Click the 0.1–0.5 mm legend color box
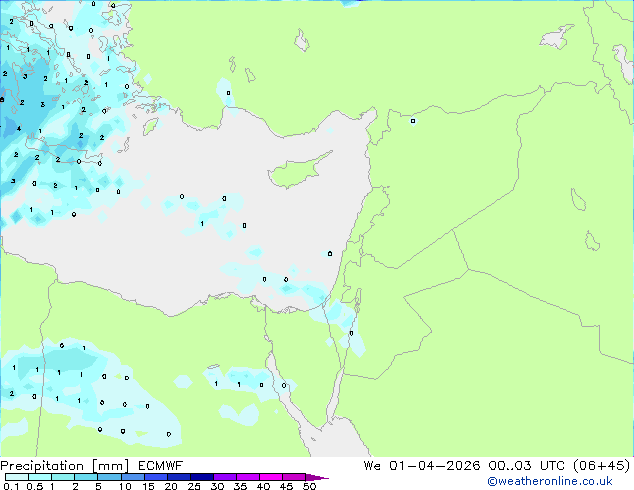This screenshot has height=490, width=634. (17, 477)
